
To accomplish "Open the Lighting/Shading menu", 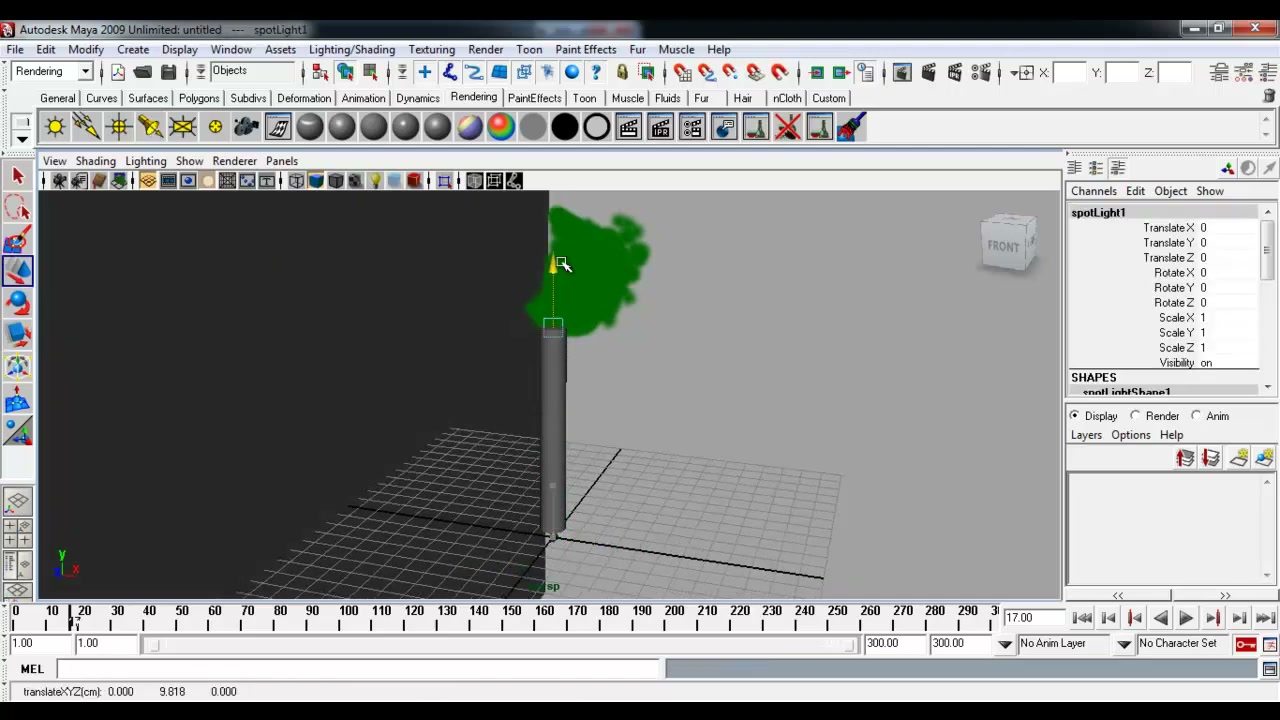I will (x=352, y=49).
